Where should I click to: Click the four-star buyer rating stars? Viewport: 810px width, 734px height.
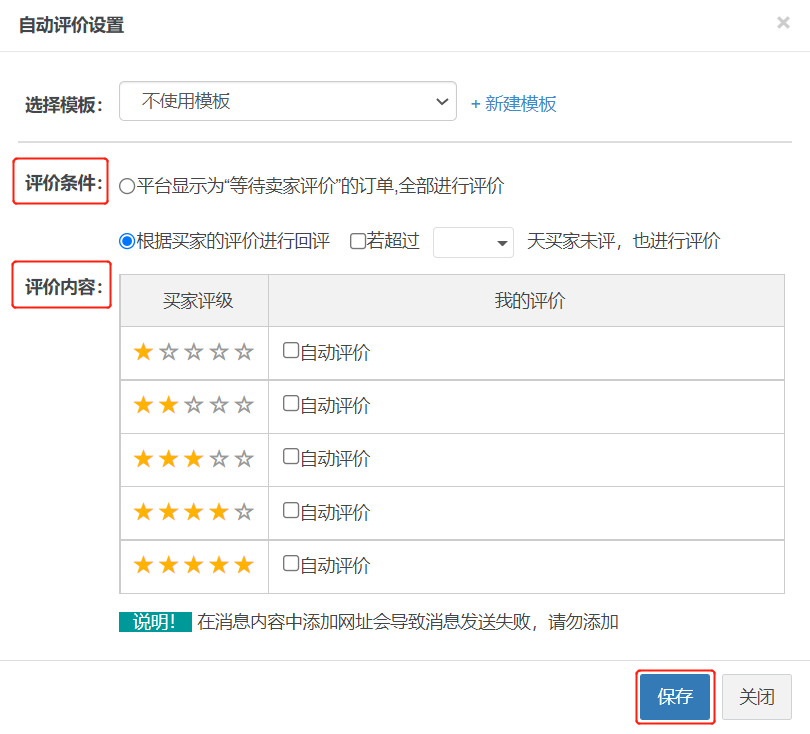pos(194,512)
